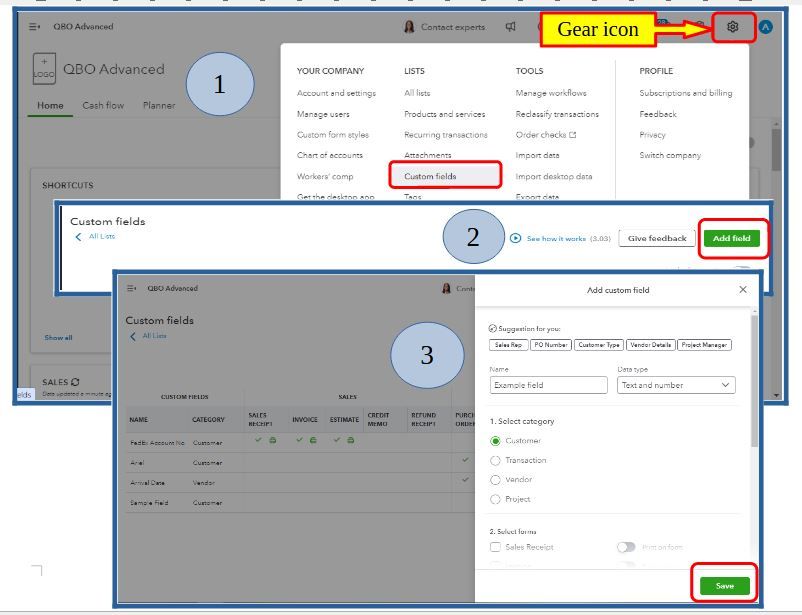Click the refresh icon next to SALES

point(75,382)
